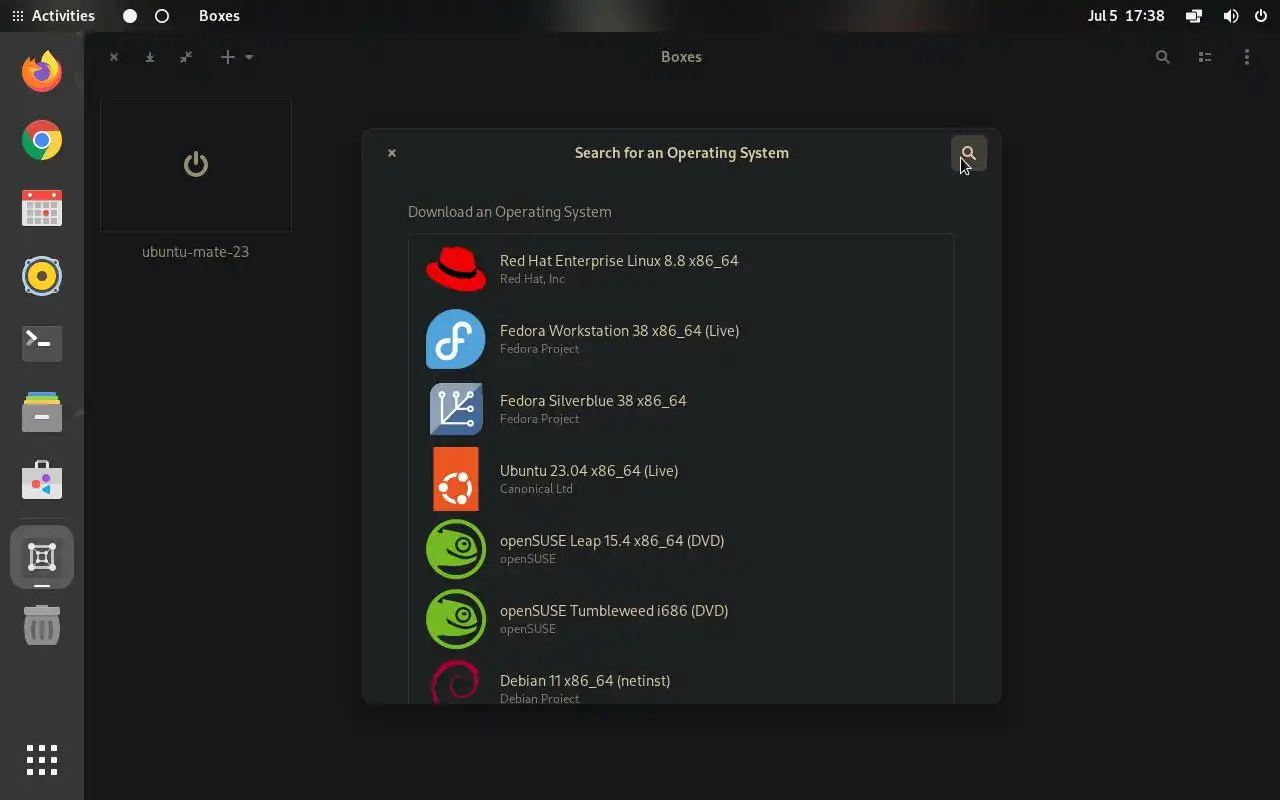1280x800 pixels.
Task: Choose Fedora Silverblue 38 x86_64
Action: 681,409
